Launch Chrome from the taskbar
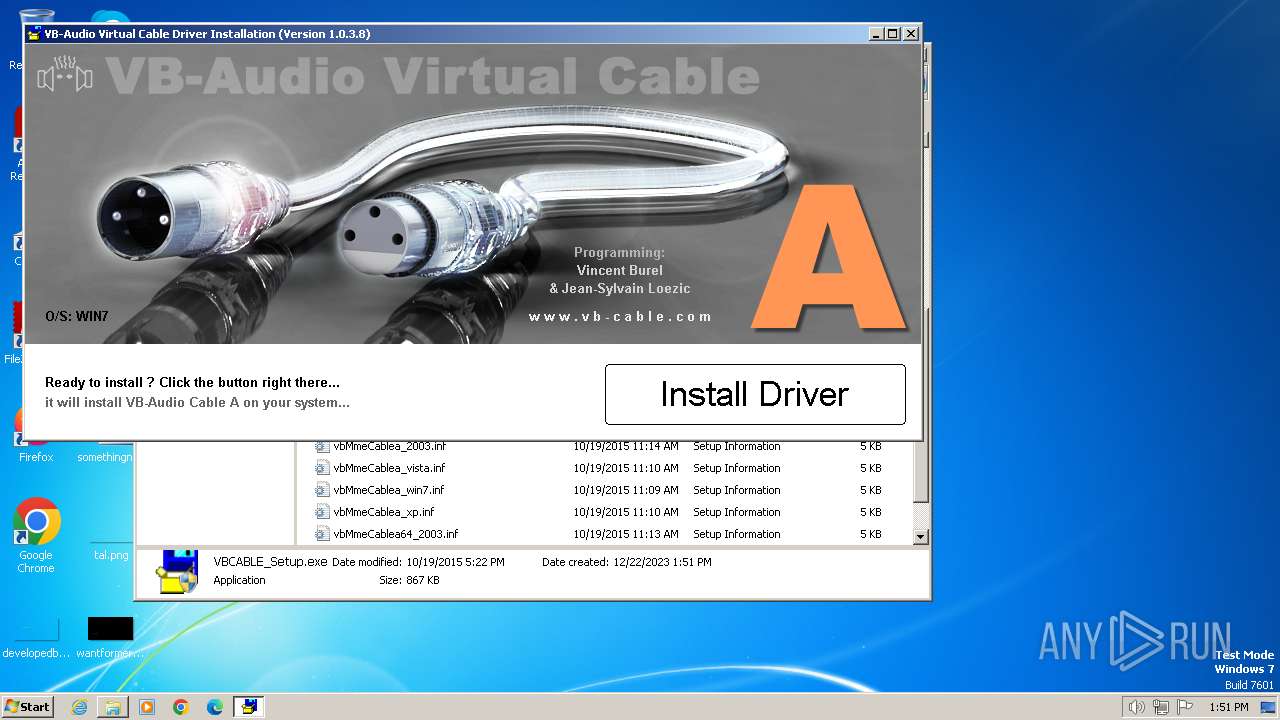This screenshot has width=1280, height=720. point(181,707)
